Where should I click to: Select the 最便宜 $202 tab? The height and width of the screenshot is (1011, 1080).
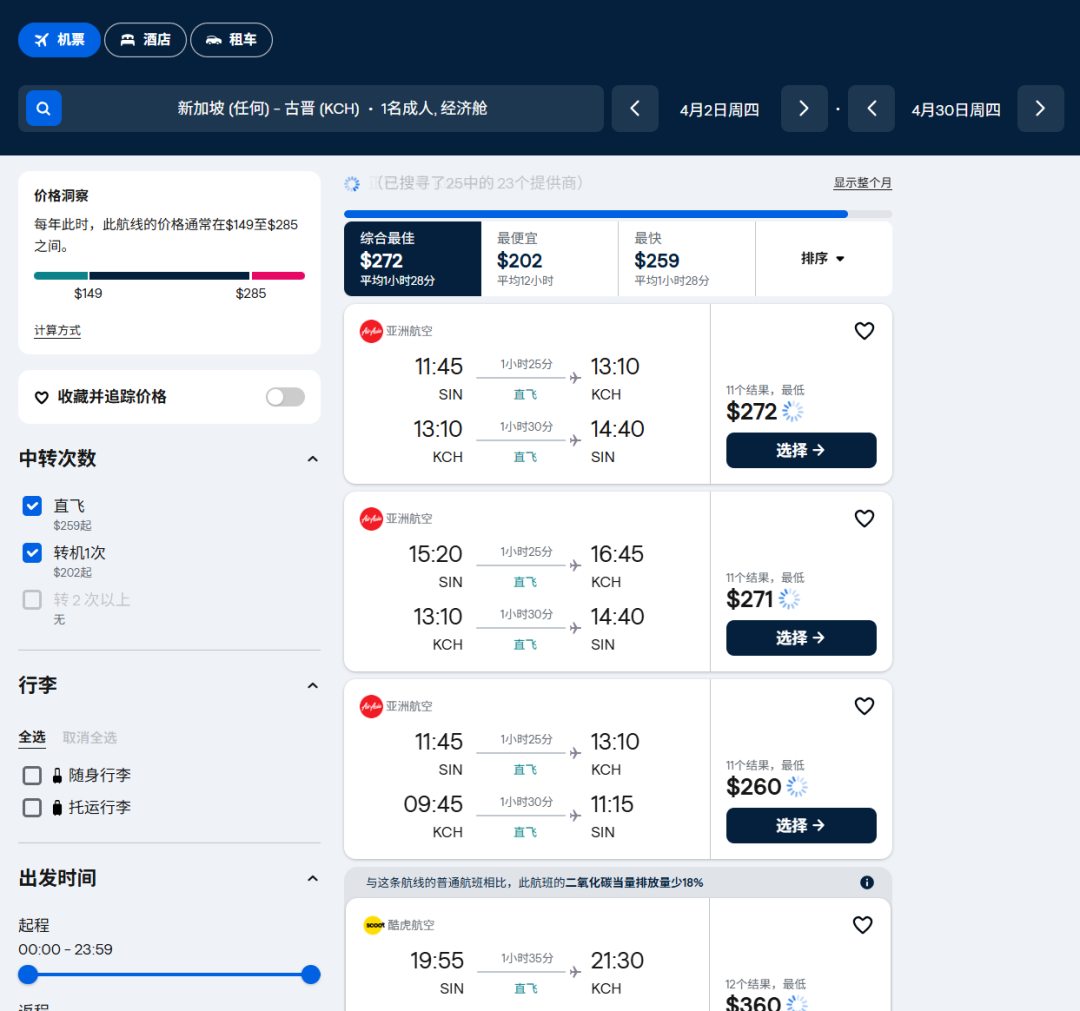tap(549, 259)
